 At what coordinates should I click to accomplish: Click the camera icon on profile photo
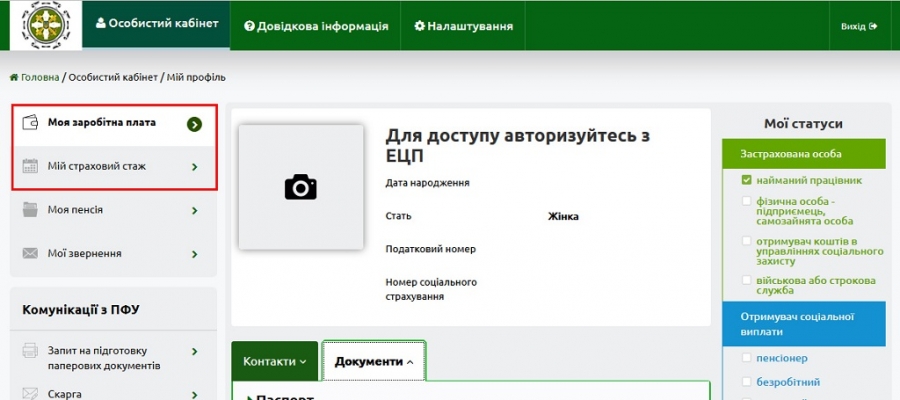click(x=301, y=187)
